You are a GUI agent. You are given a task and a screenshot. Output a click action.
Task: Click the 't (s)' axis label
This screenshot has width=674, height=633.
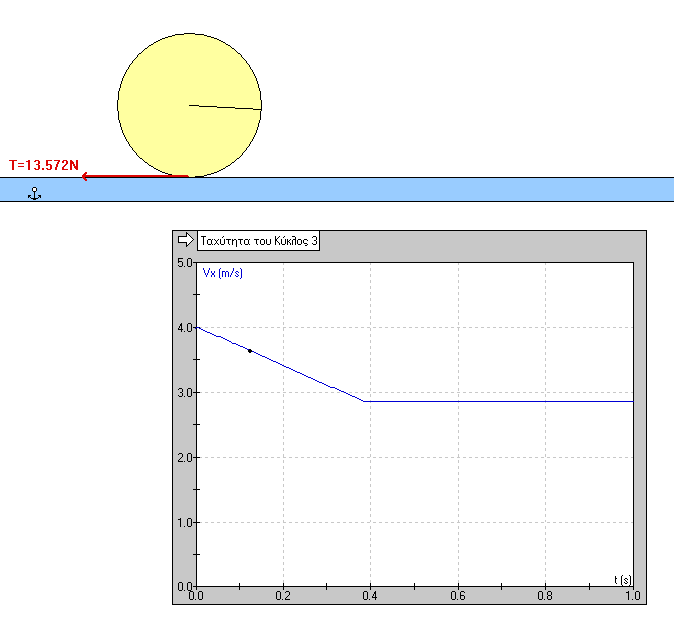coord(622,580)
